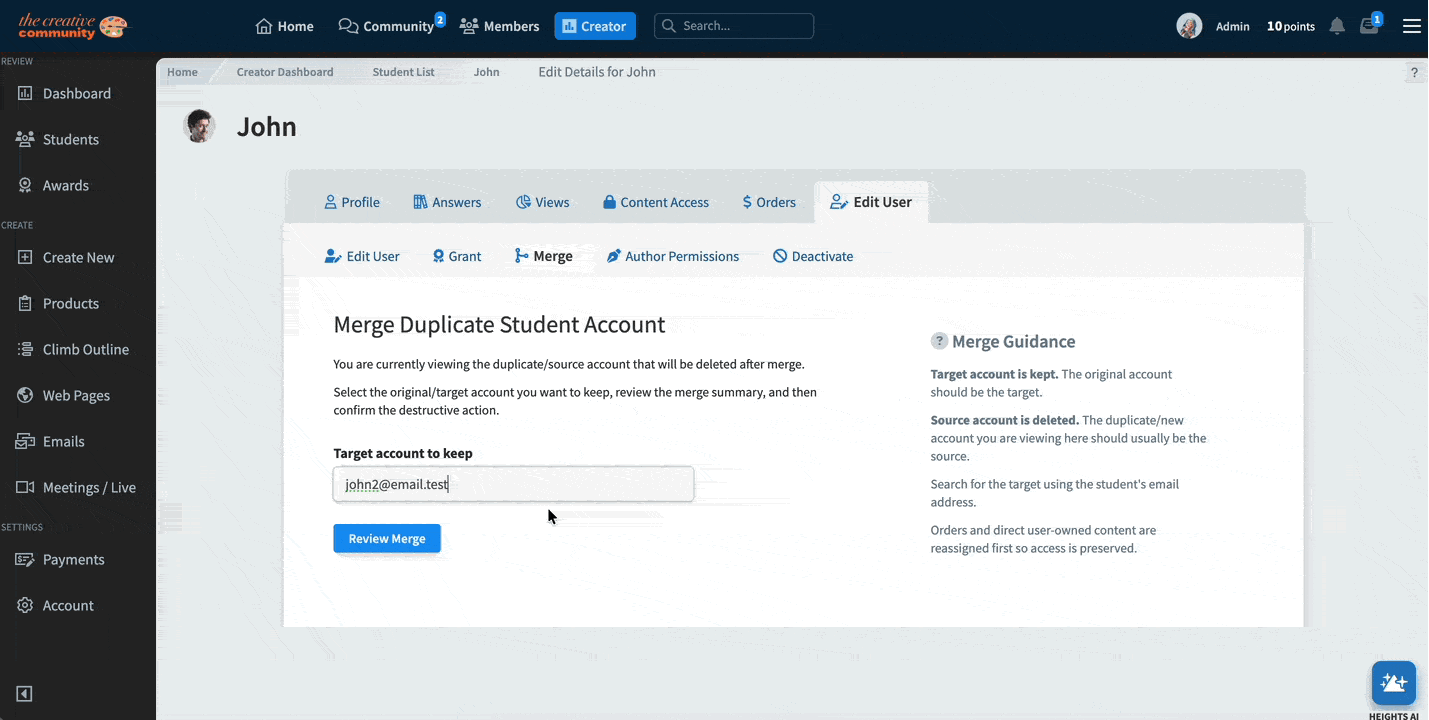This screenshot has width=1429, height=720.
Task: Open Meetings / Live in the sidebar
Action: point(78,487)
